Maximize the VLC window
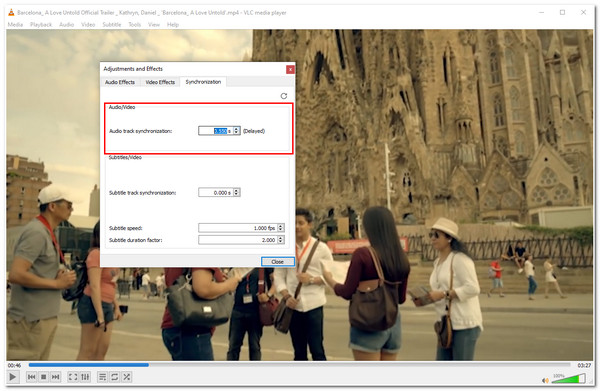Screen dimensions: 600x391 click(x=562, y=13)
